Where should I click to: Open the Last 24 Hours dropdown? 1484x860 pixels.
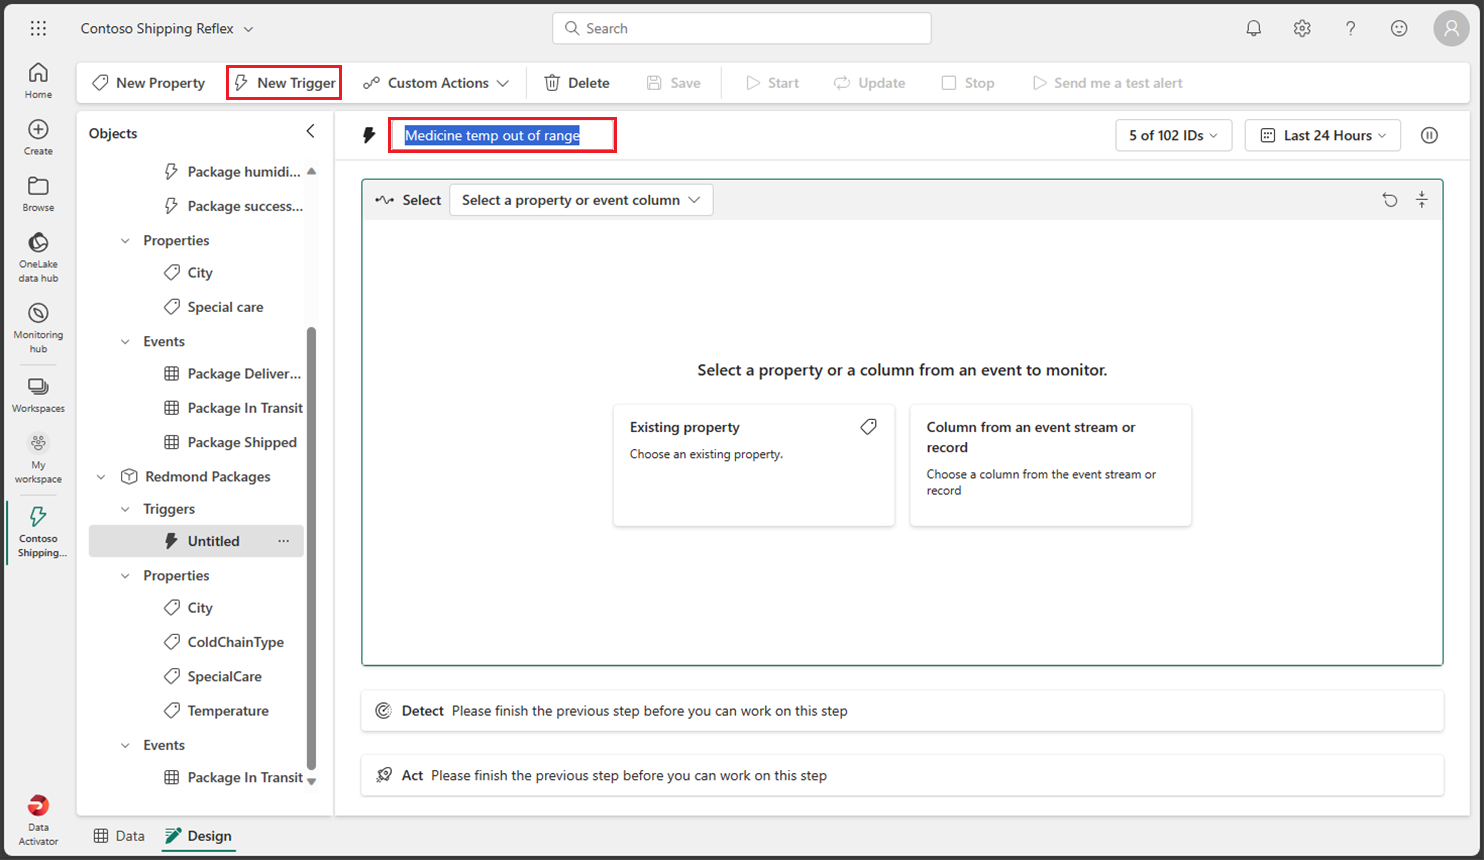pos(1323,135)
